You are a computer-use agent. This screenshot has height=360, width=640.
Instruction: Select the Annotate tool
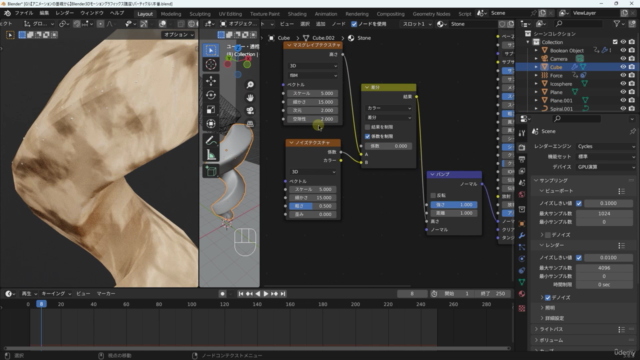click(211, 140)
